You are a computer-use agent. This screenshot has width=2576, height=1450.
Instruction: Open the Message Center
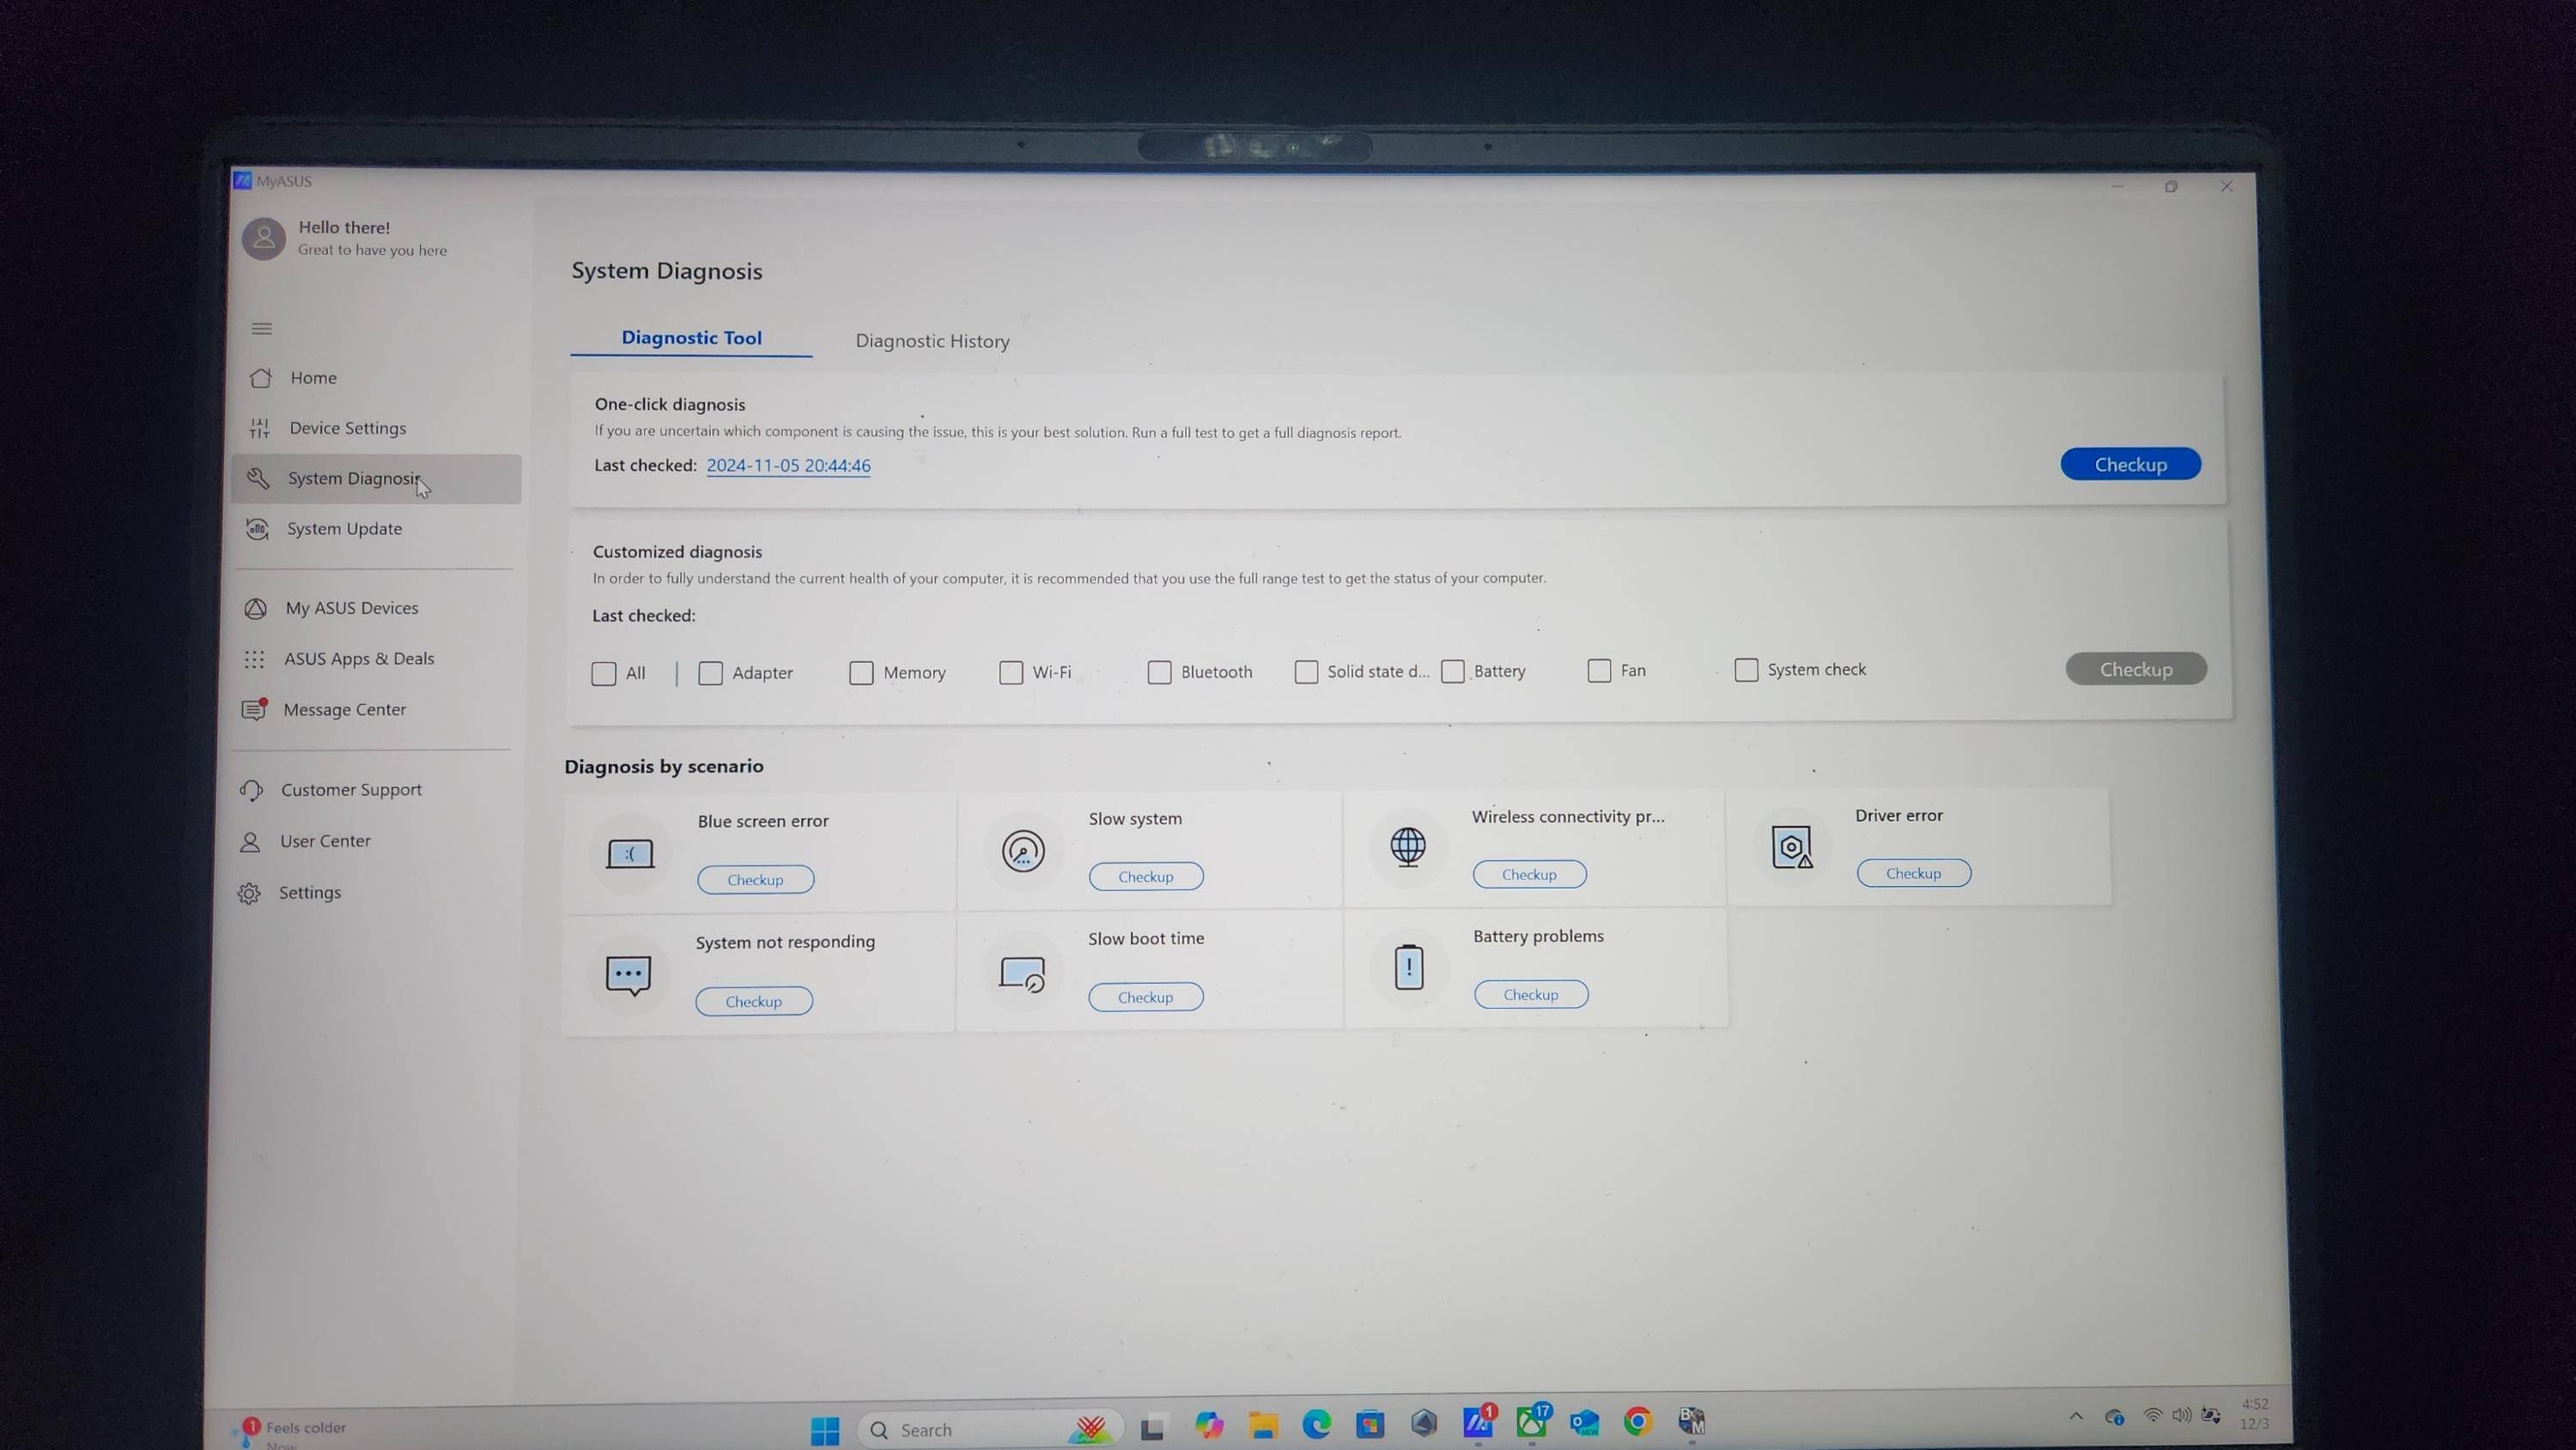click(x=344, y=710)
